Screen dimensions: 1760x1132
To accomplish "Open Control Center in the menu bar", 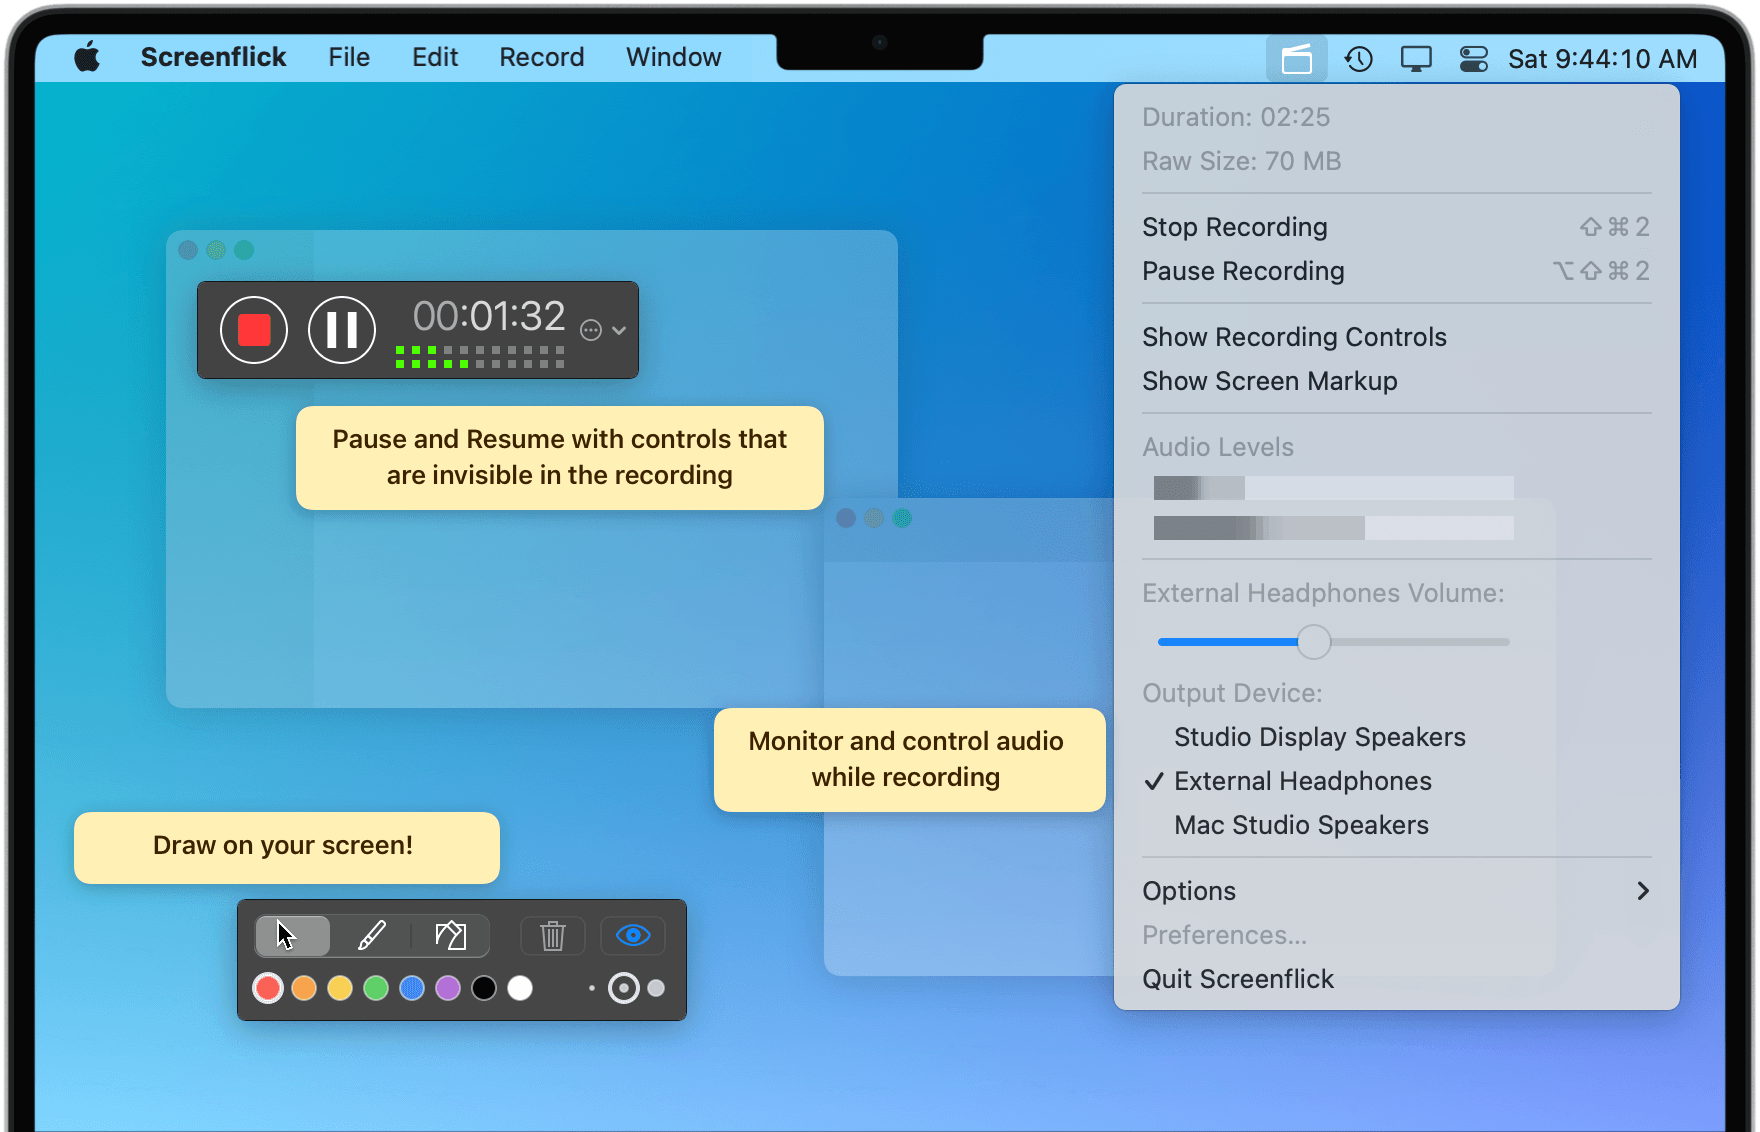I will [x=1474, y=59].
